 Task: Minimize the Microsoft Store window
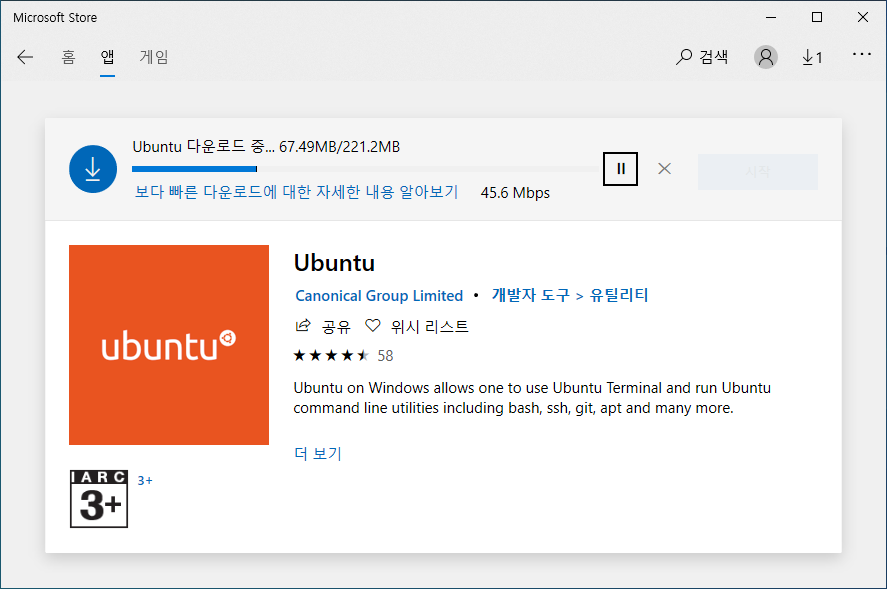tap(770, 18)
